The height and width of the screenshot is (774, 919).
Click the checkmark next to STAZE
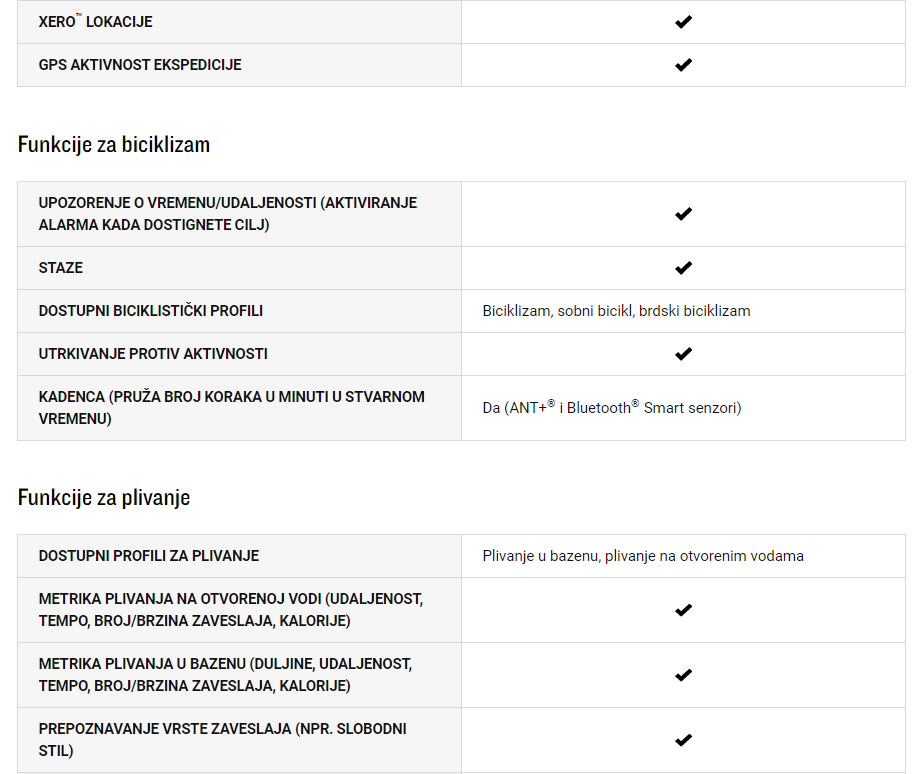(x=683, y=268)
